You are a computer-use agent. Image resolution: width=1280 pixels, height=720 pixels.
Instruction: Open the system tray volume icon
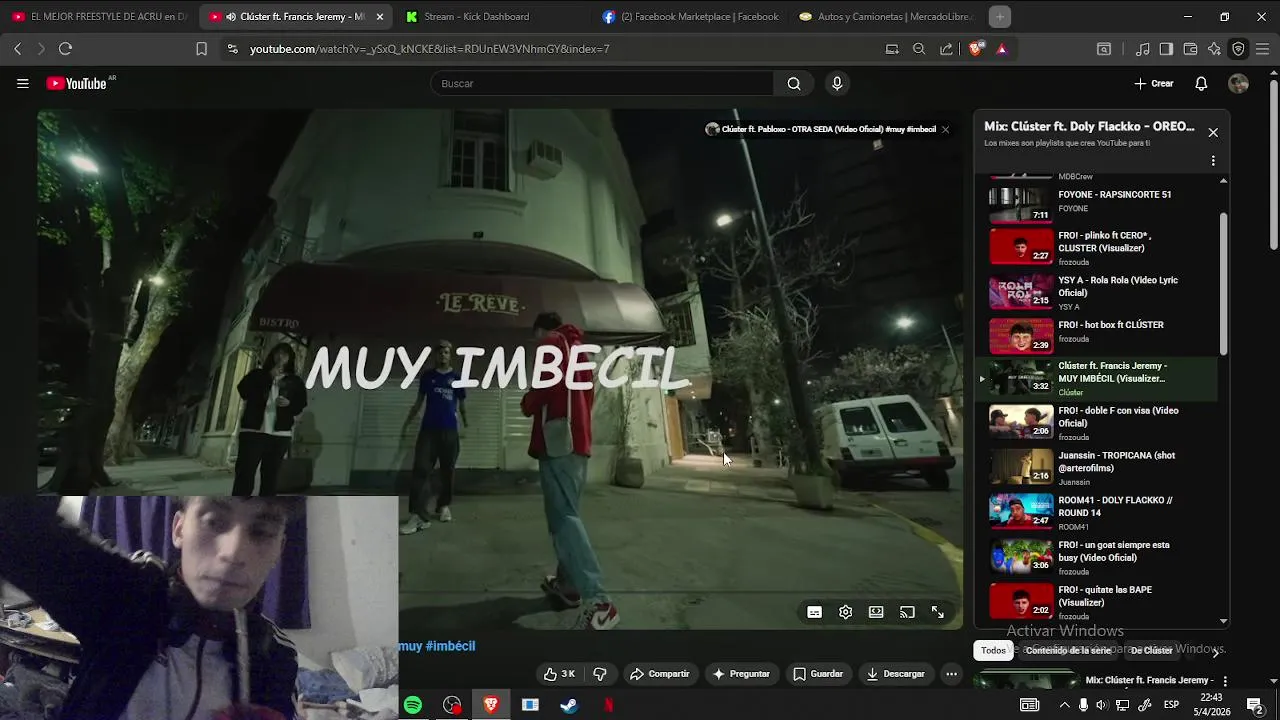pyautogui.click(x=1102, y=705)
